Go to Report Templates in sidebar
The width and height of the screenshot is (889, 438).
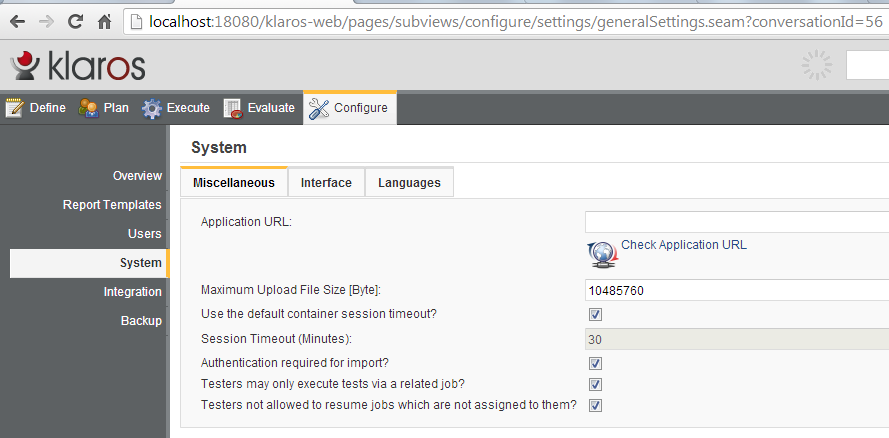point(112,205)
